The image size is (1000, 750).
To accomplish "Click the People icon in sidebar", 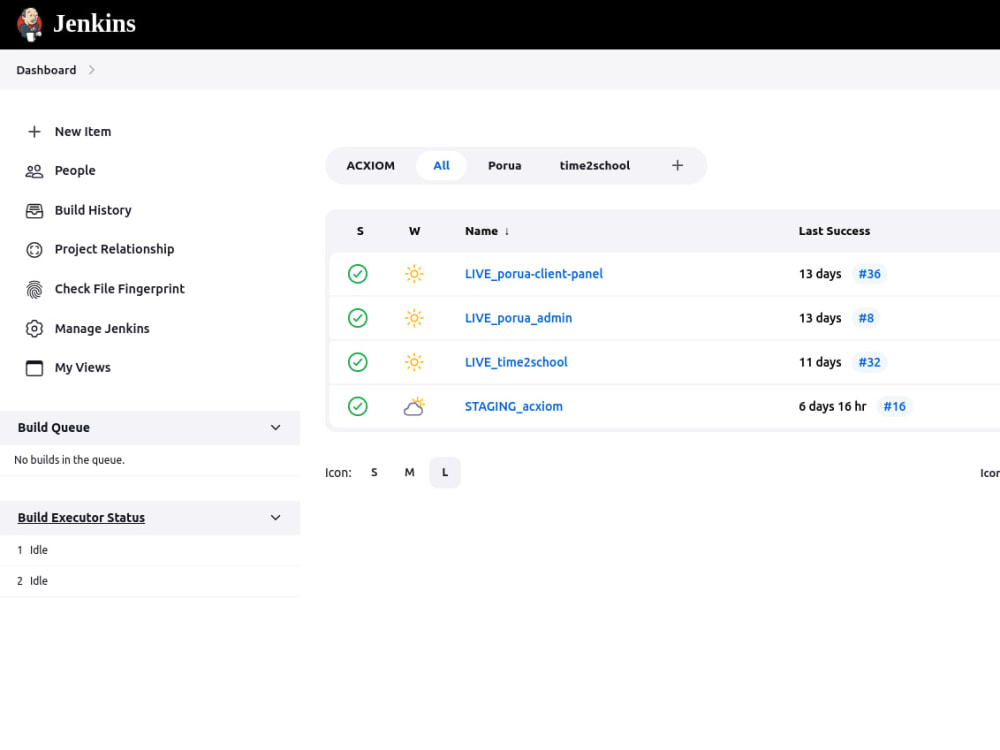I will pyautogui.click(x=34, y=171).
